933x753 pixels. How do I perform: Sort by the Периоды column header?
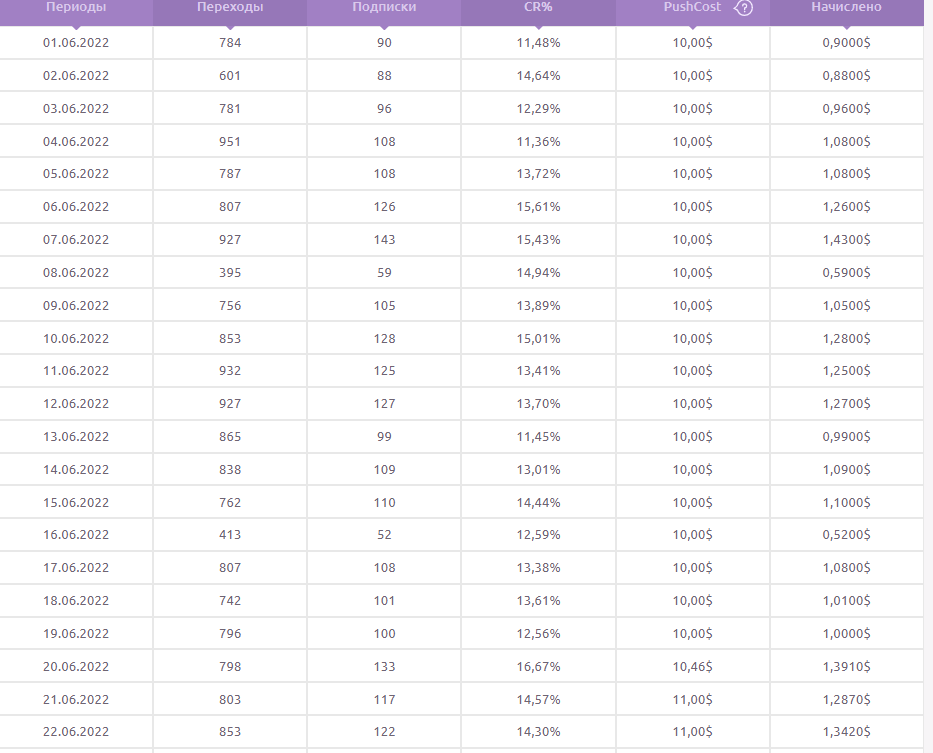(x=76, y=7)
